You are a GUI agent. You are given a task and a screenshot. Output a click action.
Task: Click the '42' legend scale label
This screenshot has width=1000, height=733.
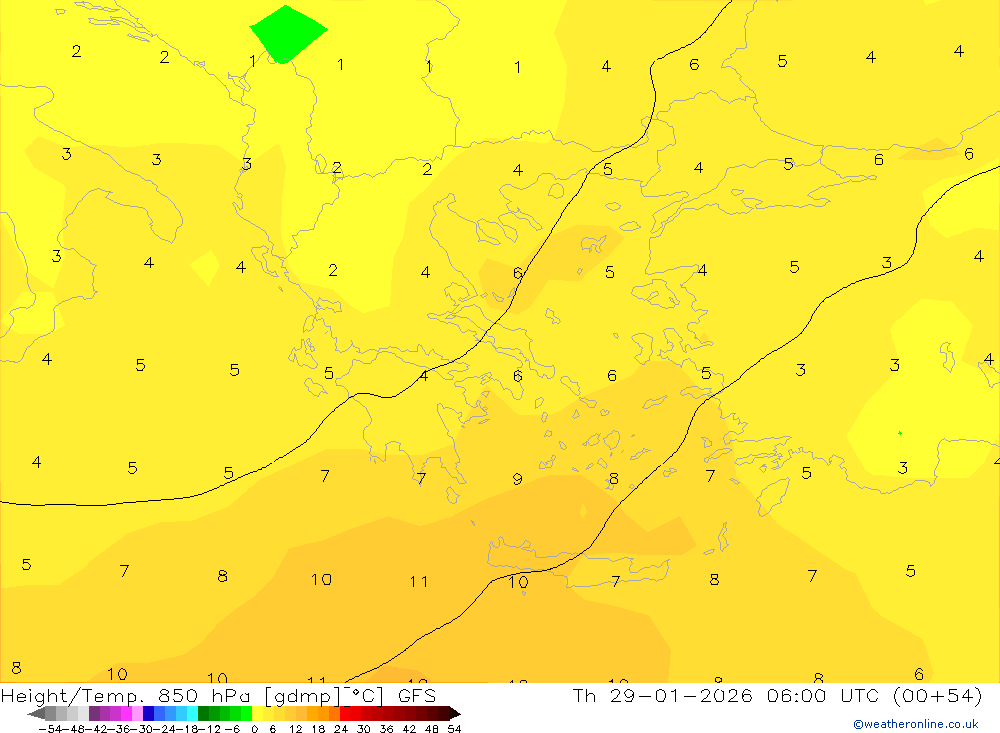409,729
